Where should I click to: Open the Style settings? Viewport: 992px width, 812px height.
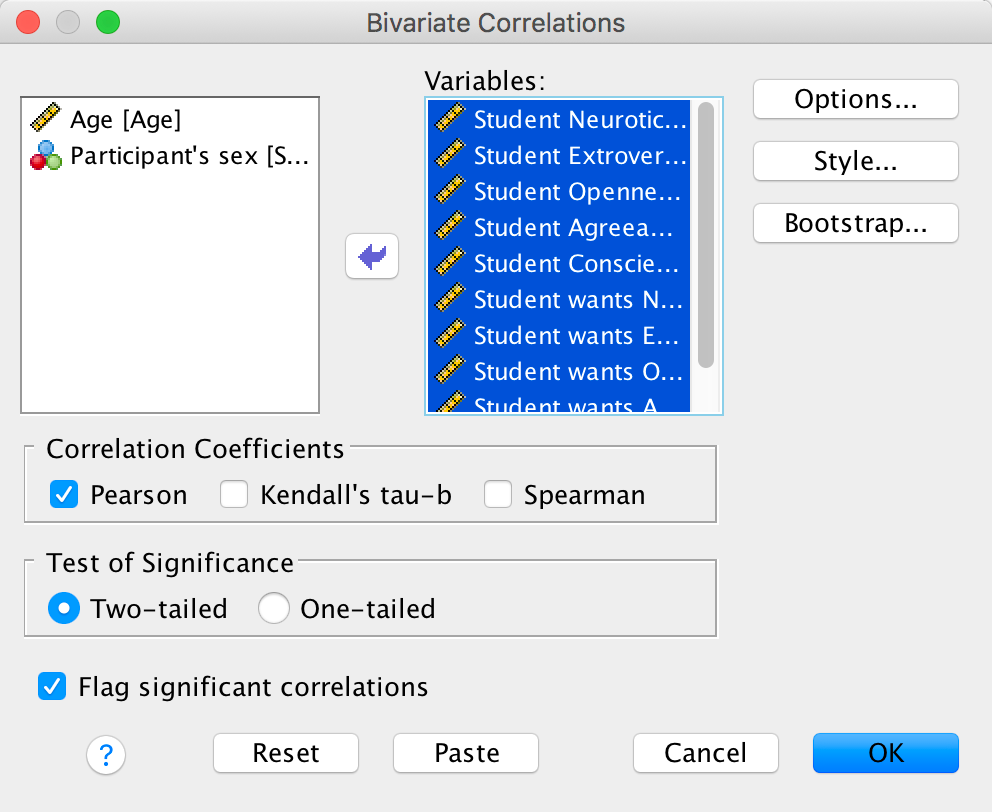coord(855,161)
